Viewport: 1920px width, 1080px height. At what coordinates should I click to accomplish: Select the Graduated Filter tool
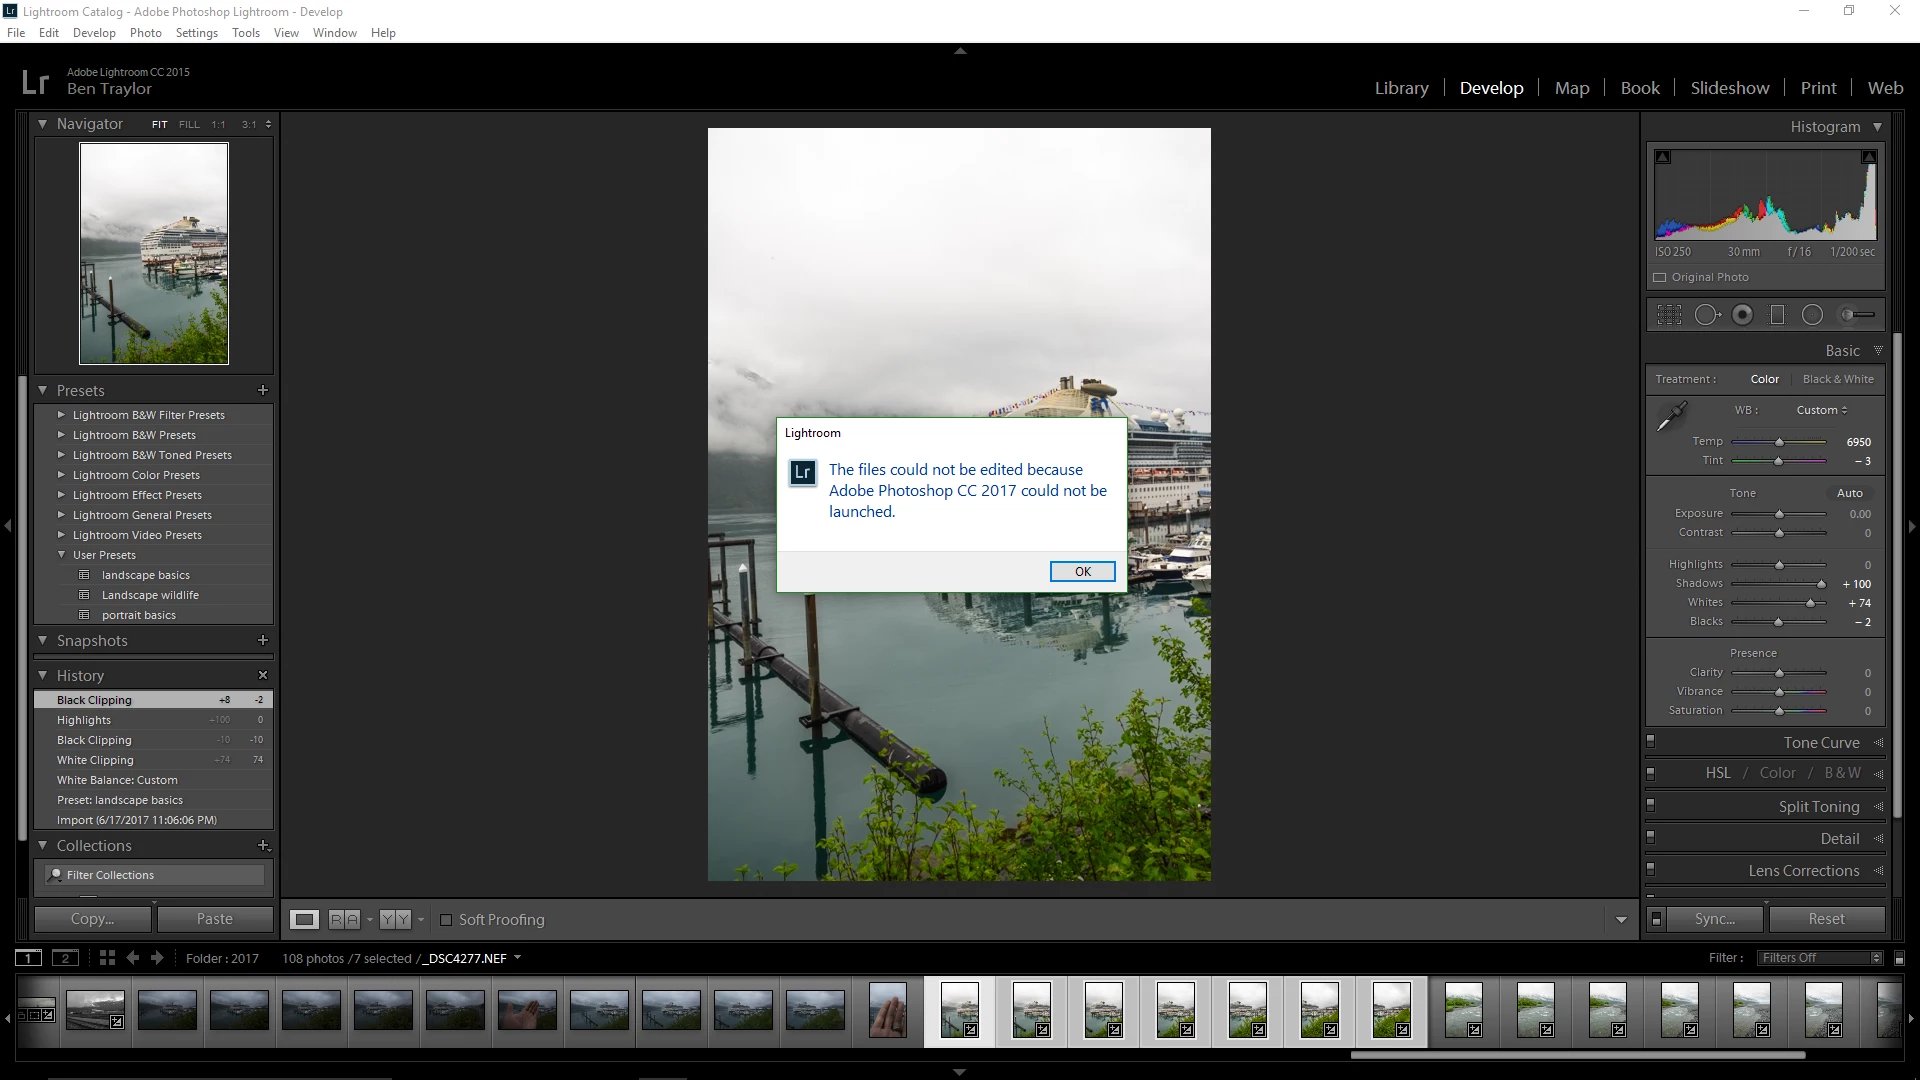pos(1777,315)
